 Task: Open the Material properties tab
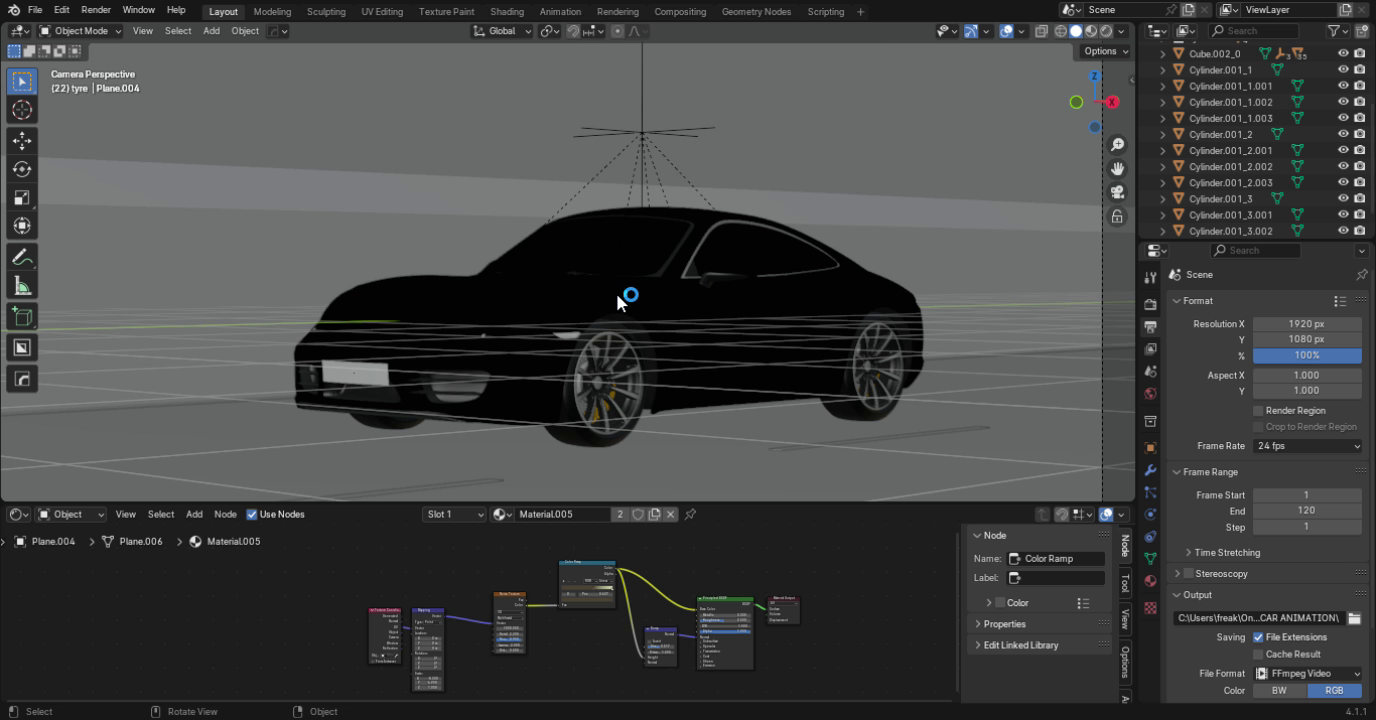[x=1150, y=580]
